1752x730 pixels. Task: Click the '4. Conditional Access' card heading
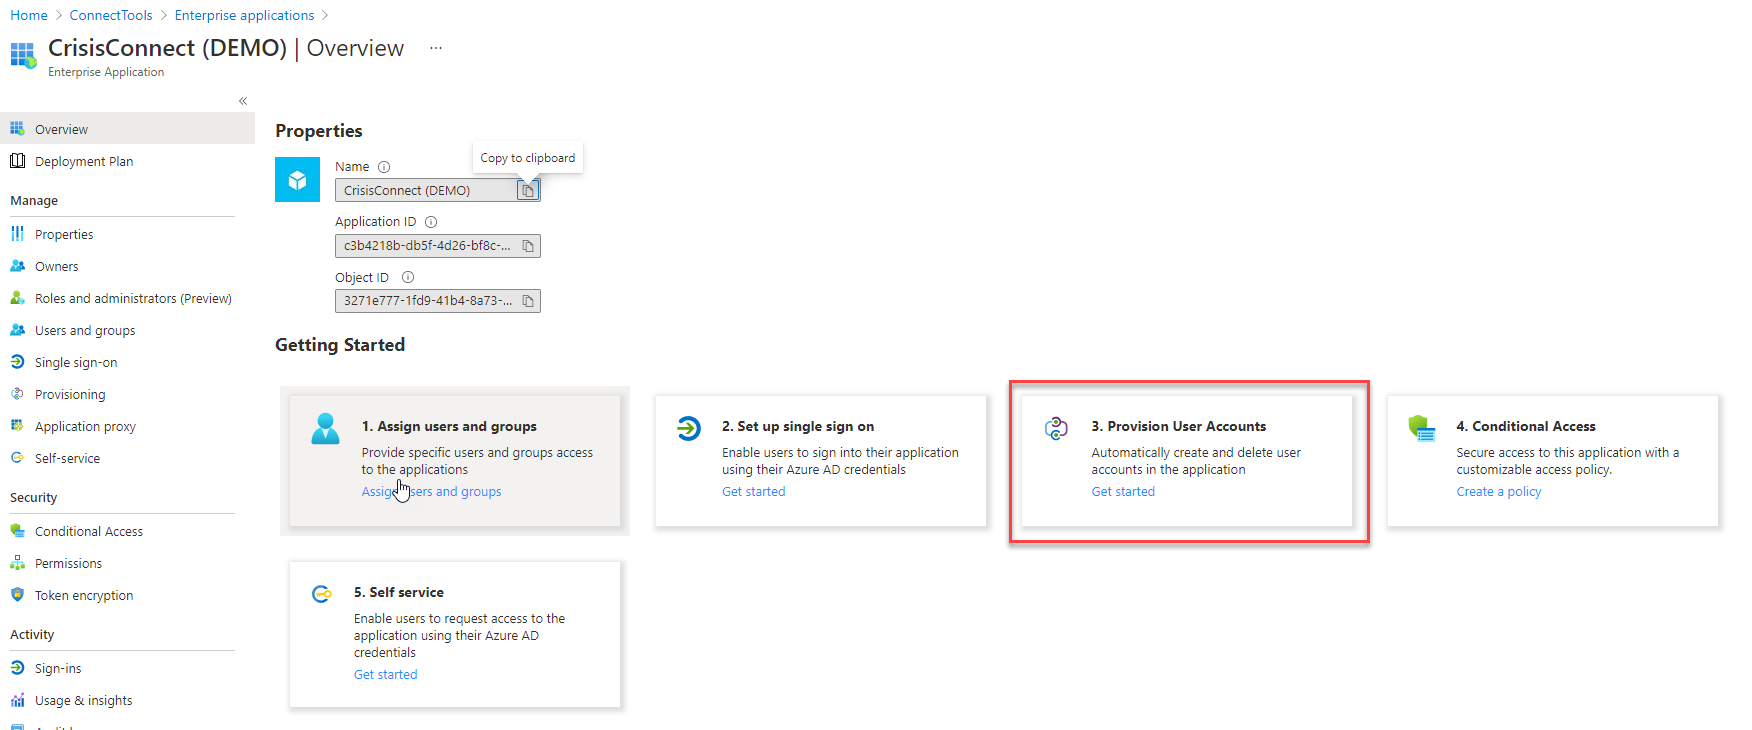(1526, 426)
